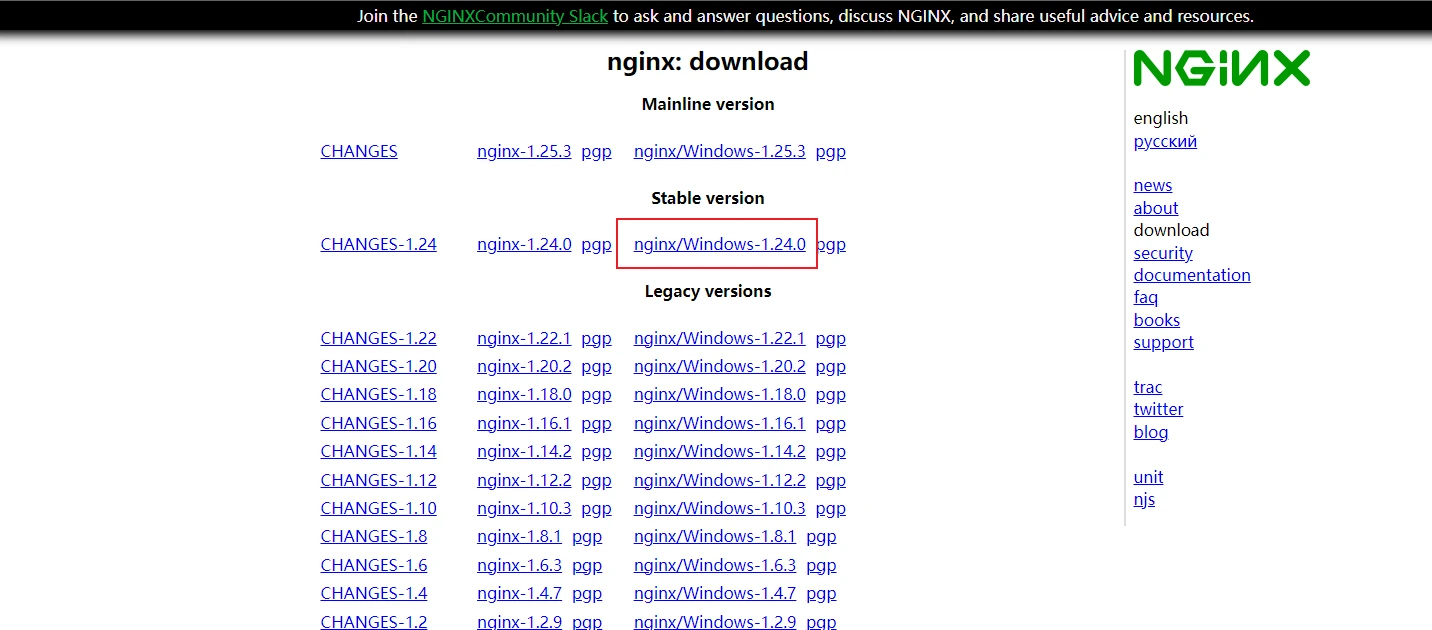This screenshot has width=1432, height=630.
Task: Open the twitter link
Action: (1158, 409)
